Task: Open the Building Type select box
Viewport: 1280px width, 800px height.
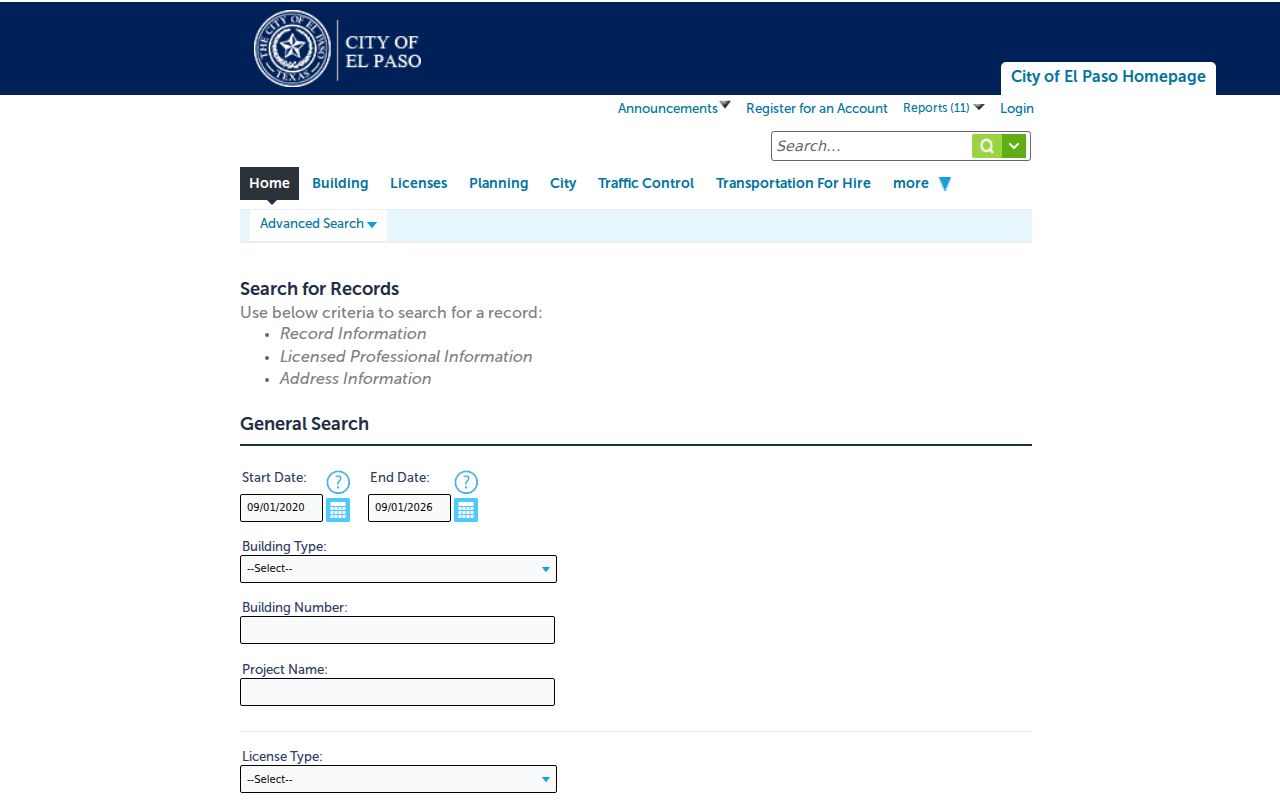Action: click(398, 569)
